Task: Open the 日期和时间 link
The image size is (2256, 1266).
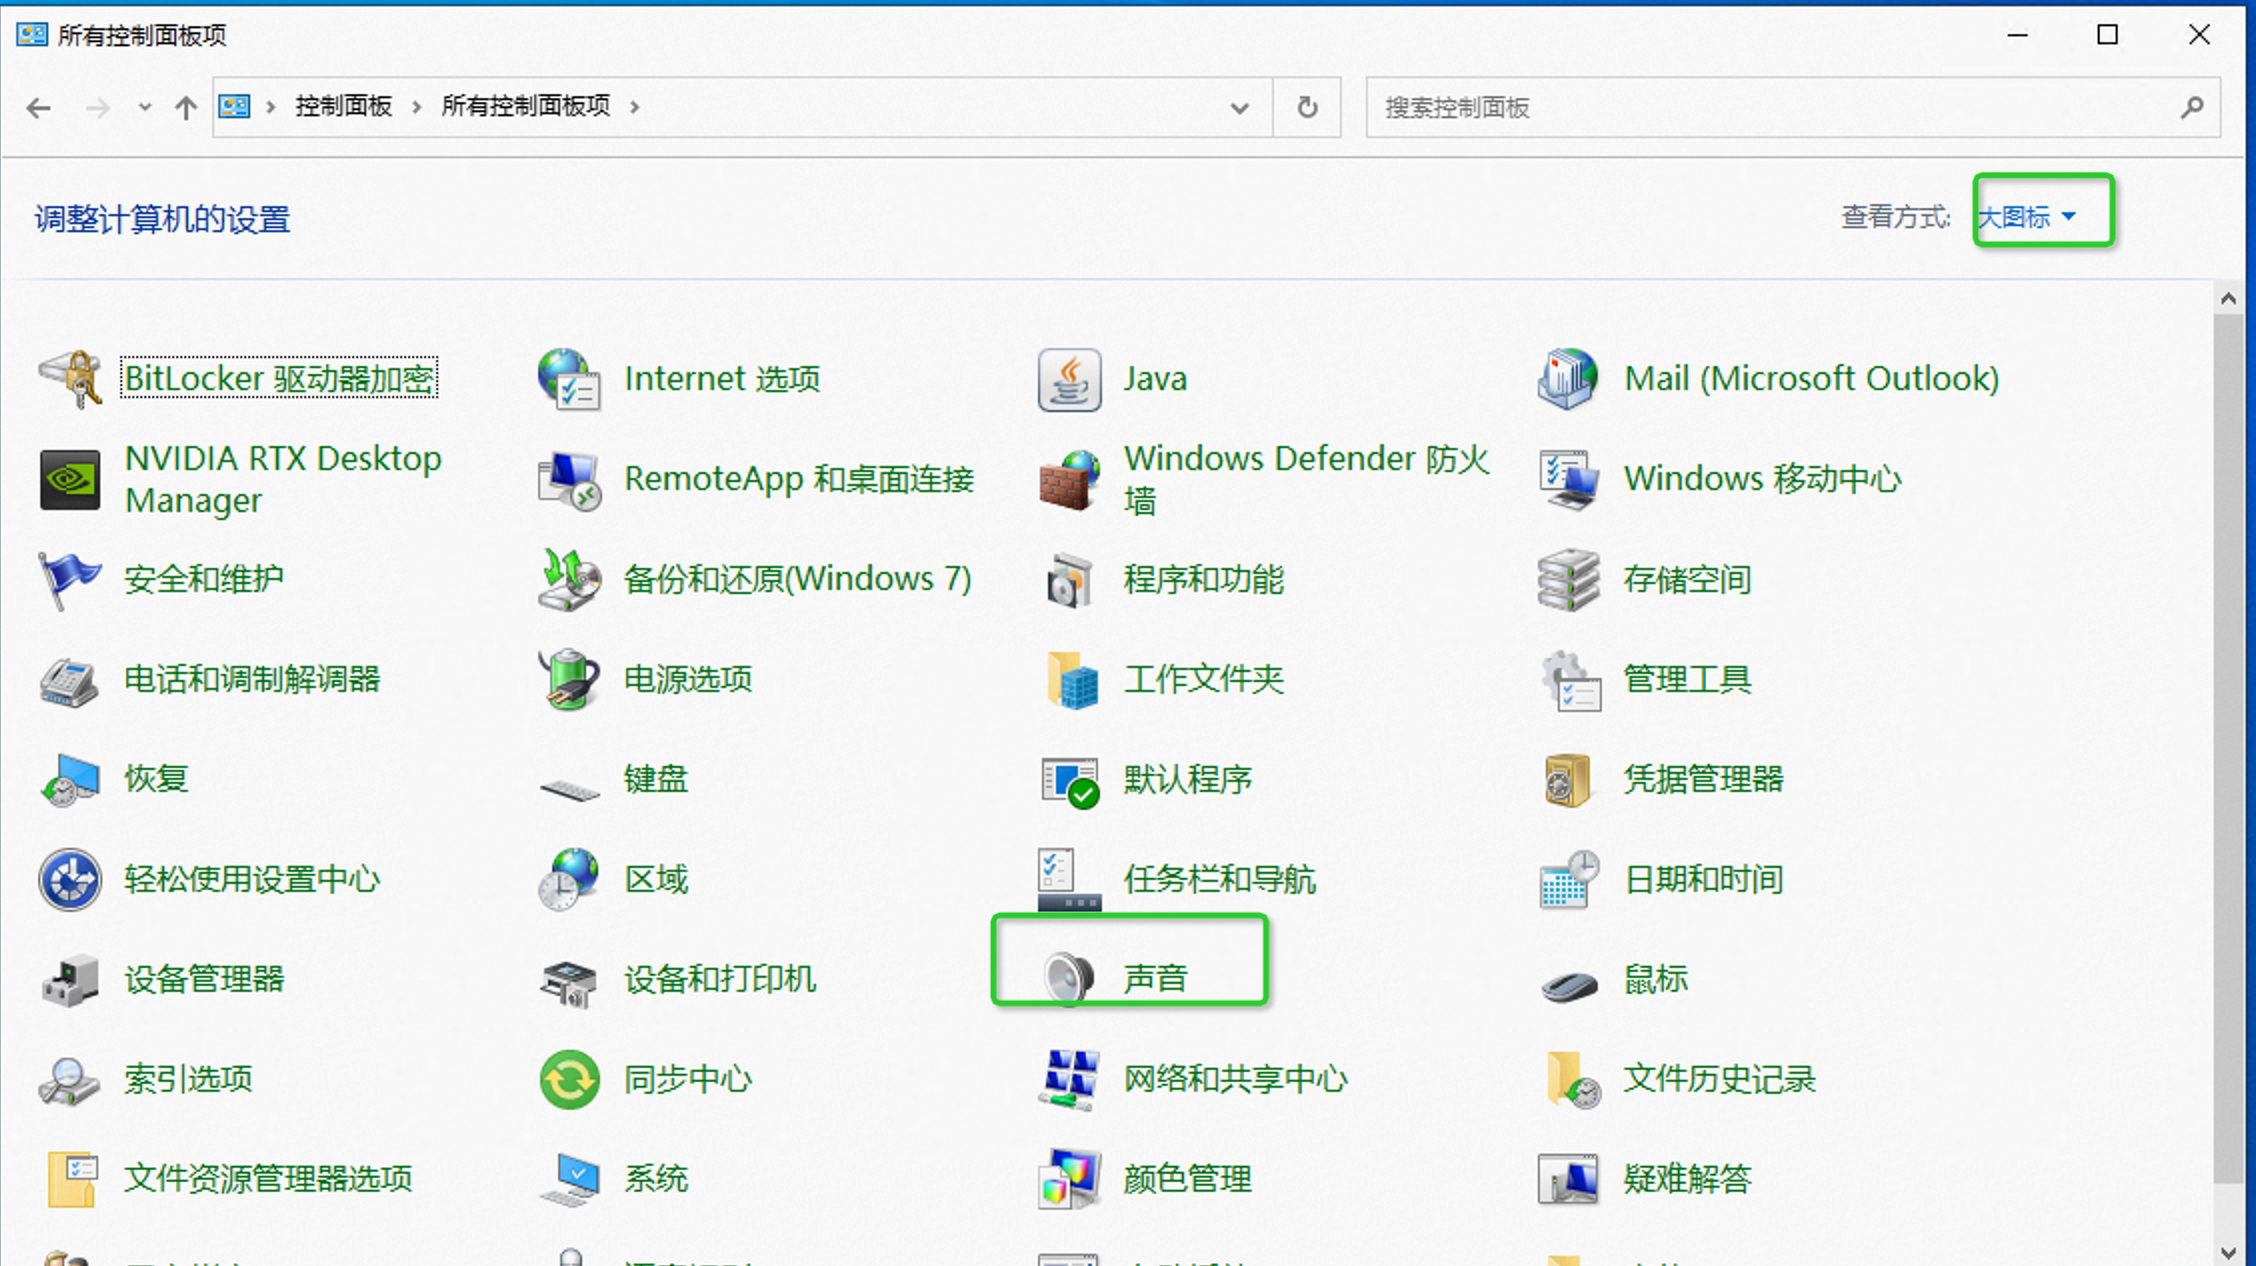Action: tap(1704, 879)
